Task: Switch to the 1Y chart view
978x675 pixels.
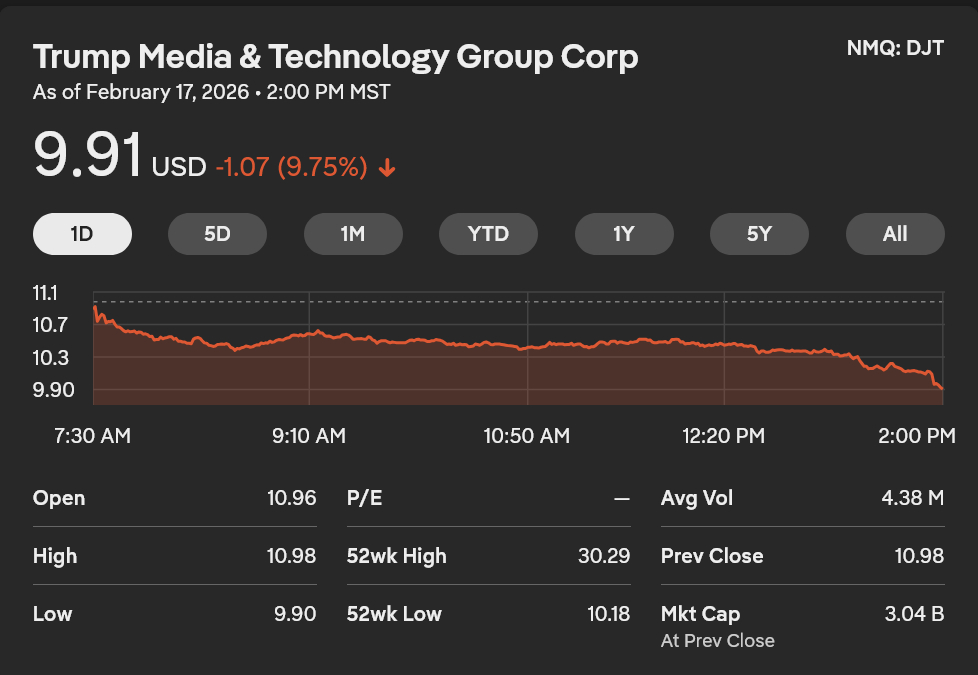Action: click(624, 234)
